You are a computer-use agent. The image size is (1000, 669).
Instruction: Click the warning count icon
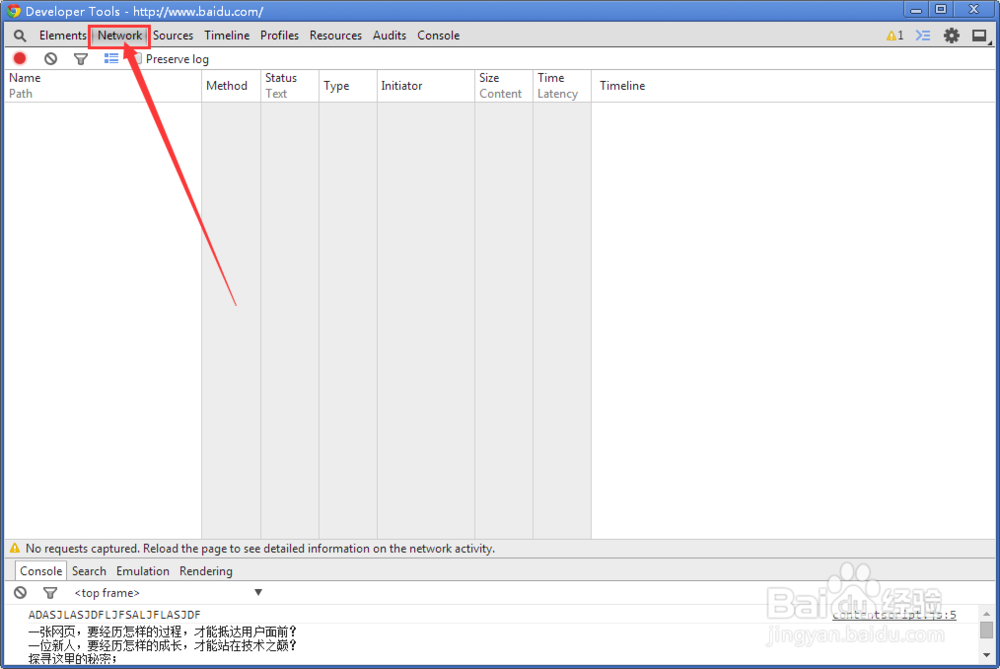pos(895,36)
